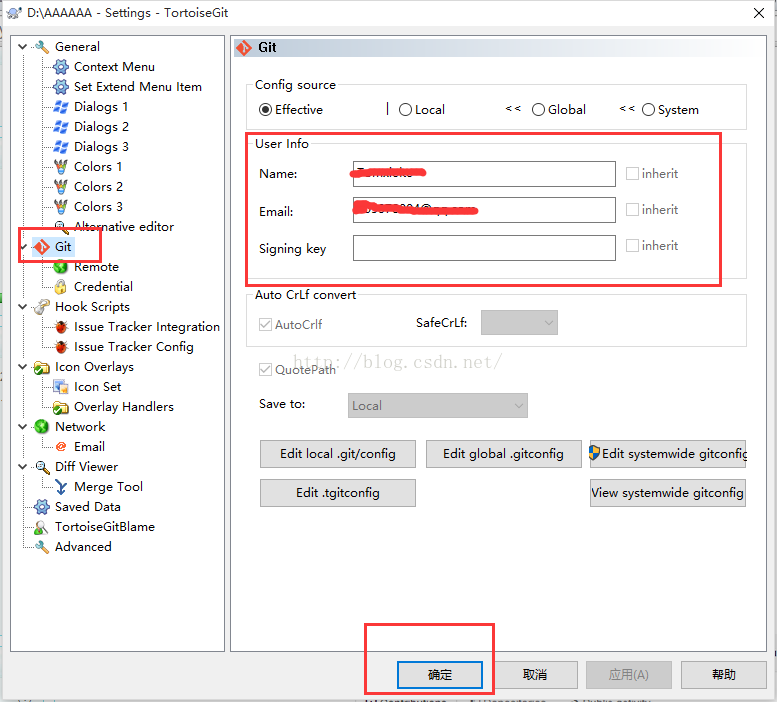Click the Icon Overlays folder icon
This screenshot has width=777, height=702.
pos(42,367)
